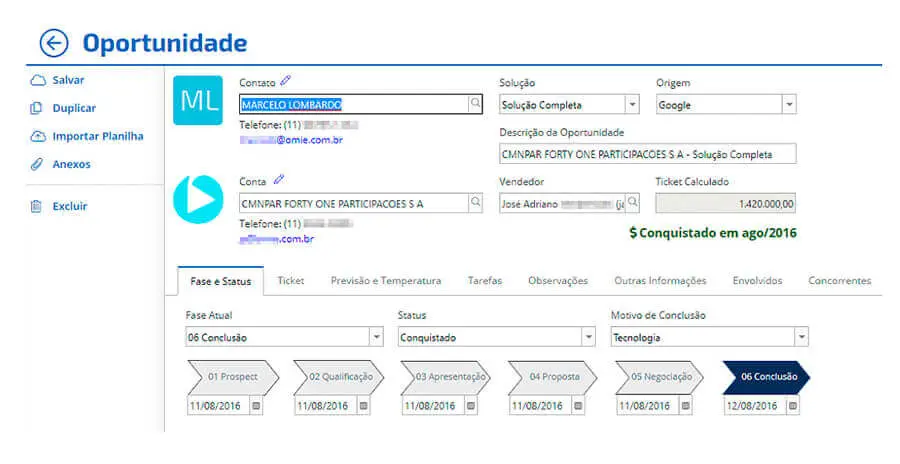Click the ML contact avatar

pos(198,100)
